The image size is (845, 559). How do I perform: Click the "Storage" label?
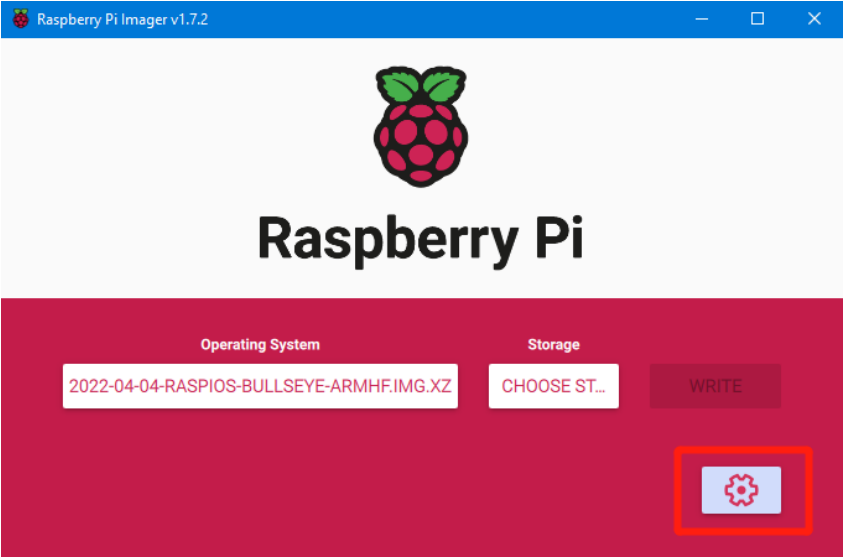point(553,344)
